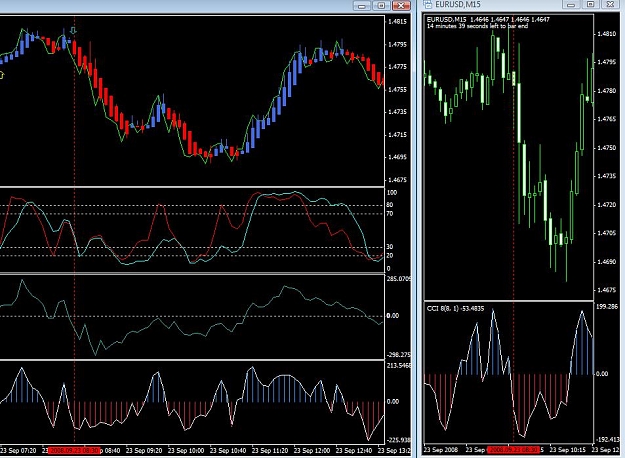Viewport: 625px width, 458px height.
Task: Click the red 2008.09.23 08:30 label in EURUSD,M15 window
Action: (513, 450)
